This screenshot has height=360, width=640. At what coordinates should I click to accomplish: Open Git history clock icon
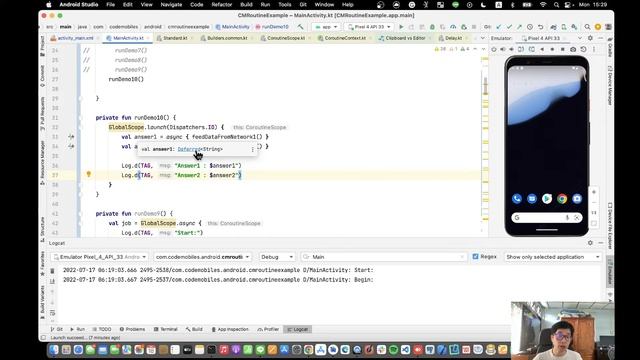pos(530,27)
